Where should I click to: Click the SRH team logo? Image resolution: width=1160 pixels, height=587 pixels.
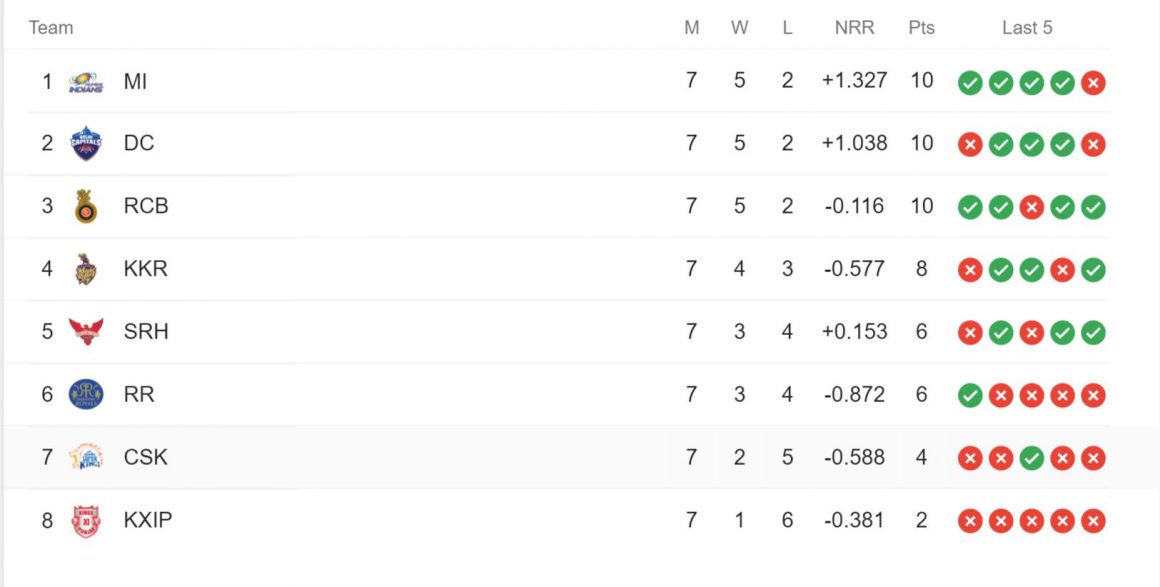click(x=86, y=332)
